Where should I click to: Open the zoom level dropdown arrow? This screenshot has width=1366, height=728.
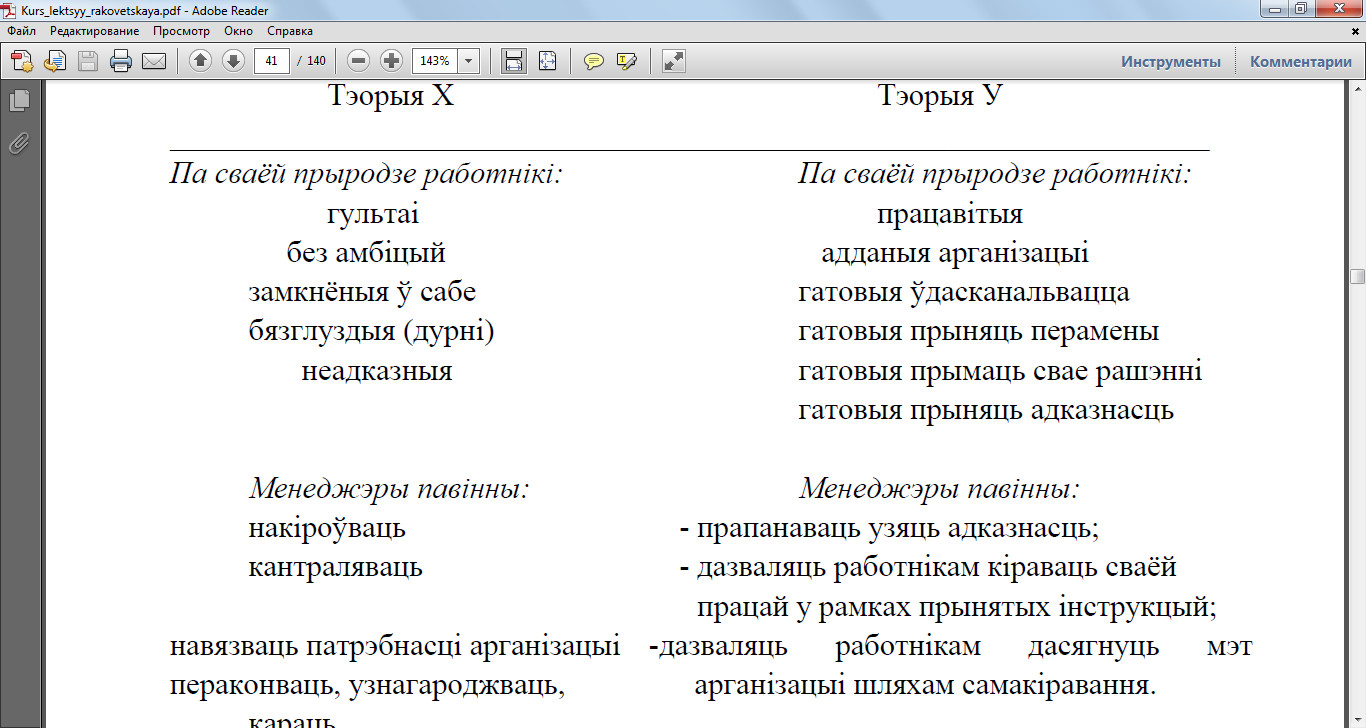[x=469, y=61]
